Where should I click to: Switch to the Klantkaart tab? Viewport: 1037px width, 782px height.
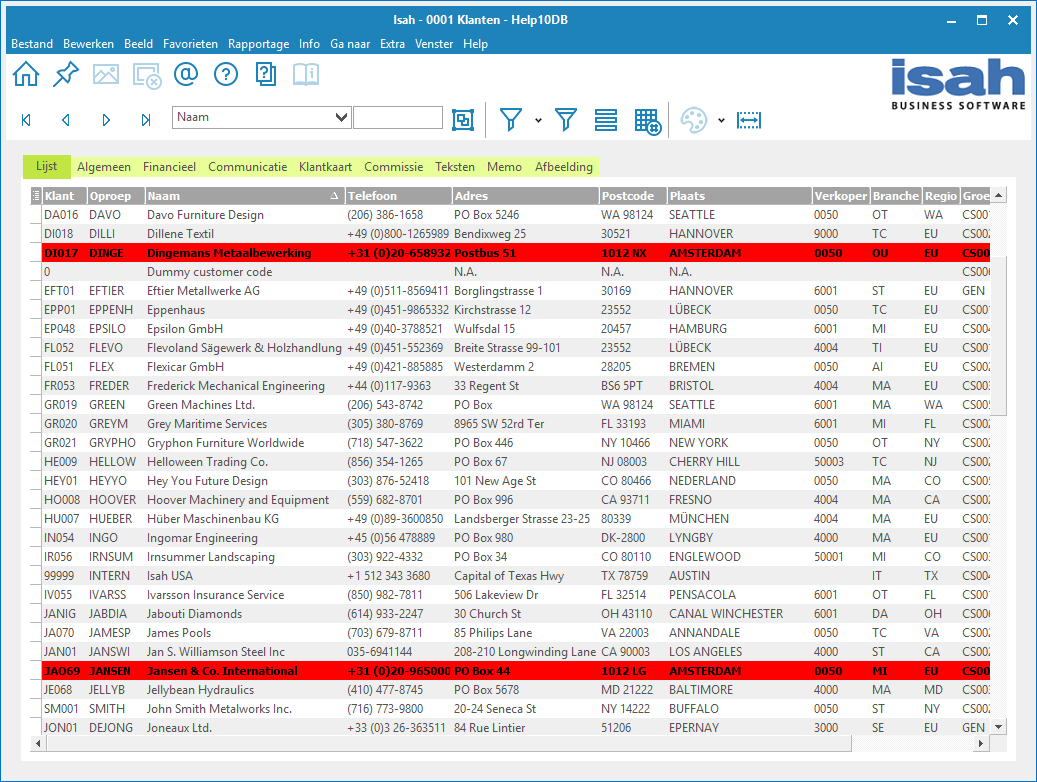pyautogui.click(x=325, y=167)
